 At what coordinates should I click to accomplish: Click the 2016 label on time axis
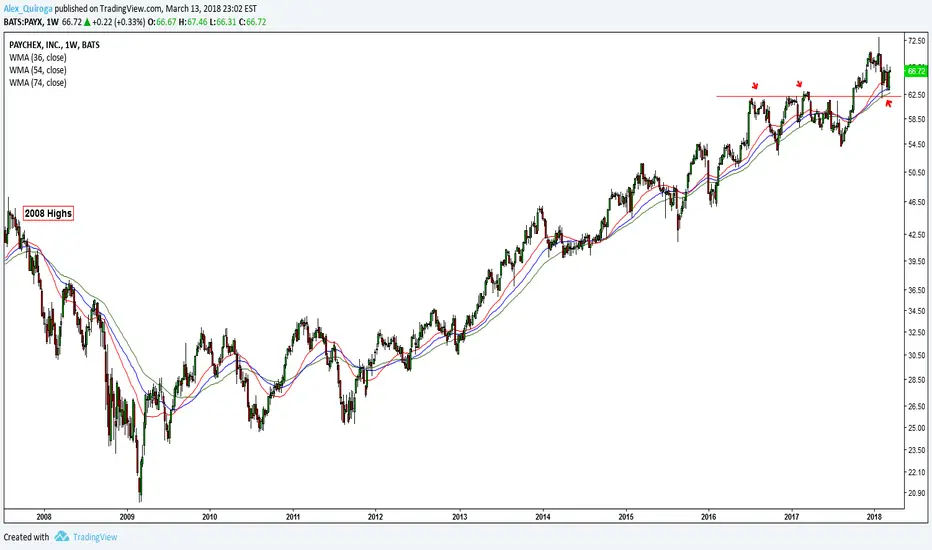tap(709, 517)
